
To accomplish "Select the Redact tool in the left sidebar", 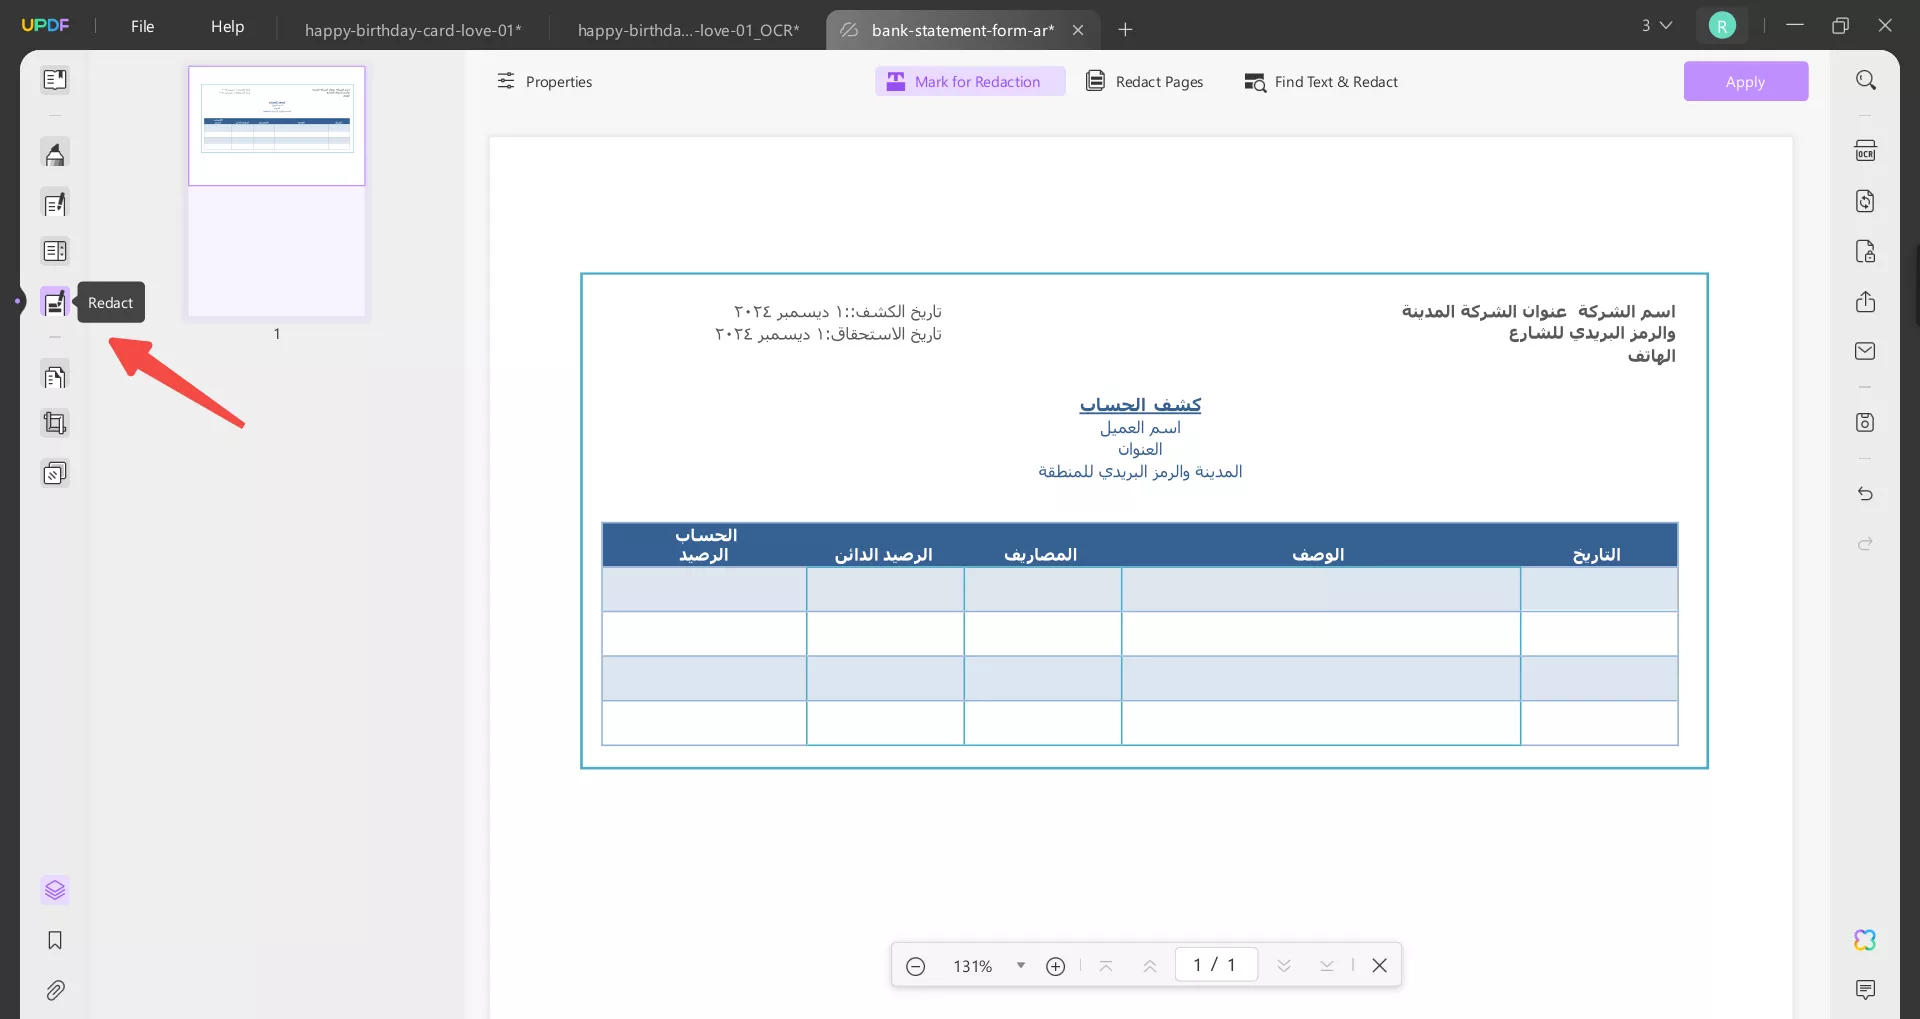I will tap(55, 302).
